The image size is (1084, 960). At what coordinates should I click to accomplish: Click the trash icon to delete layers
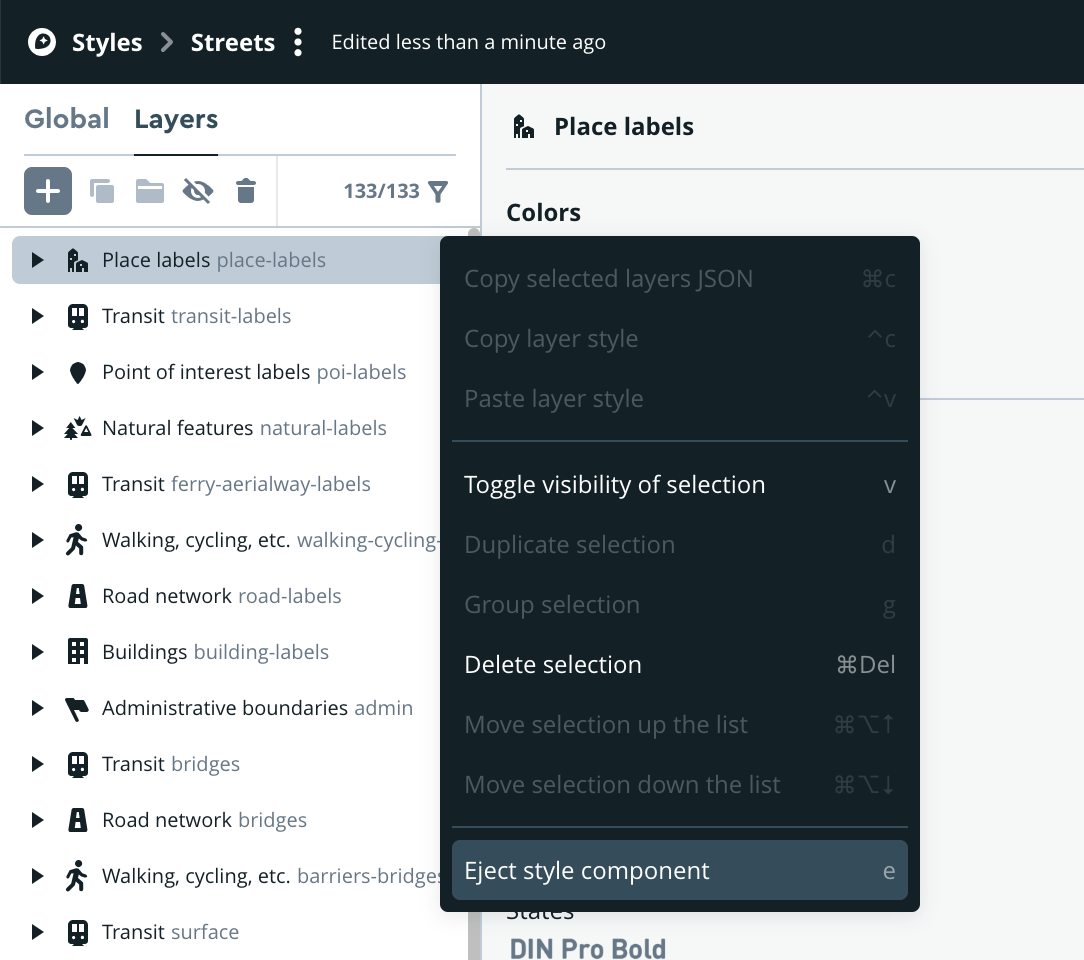tap(246, 190)
